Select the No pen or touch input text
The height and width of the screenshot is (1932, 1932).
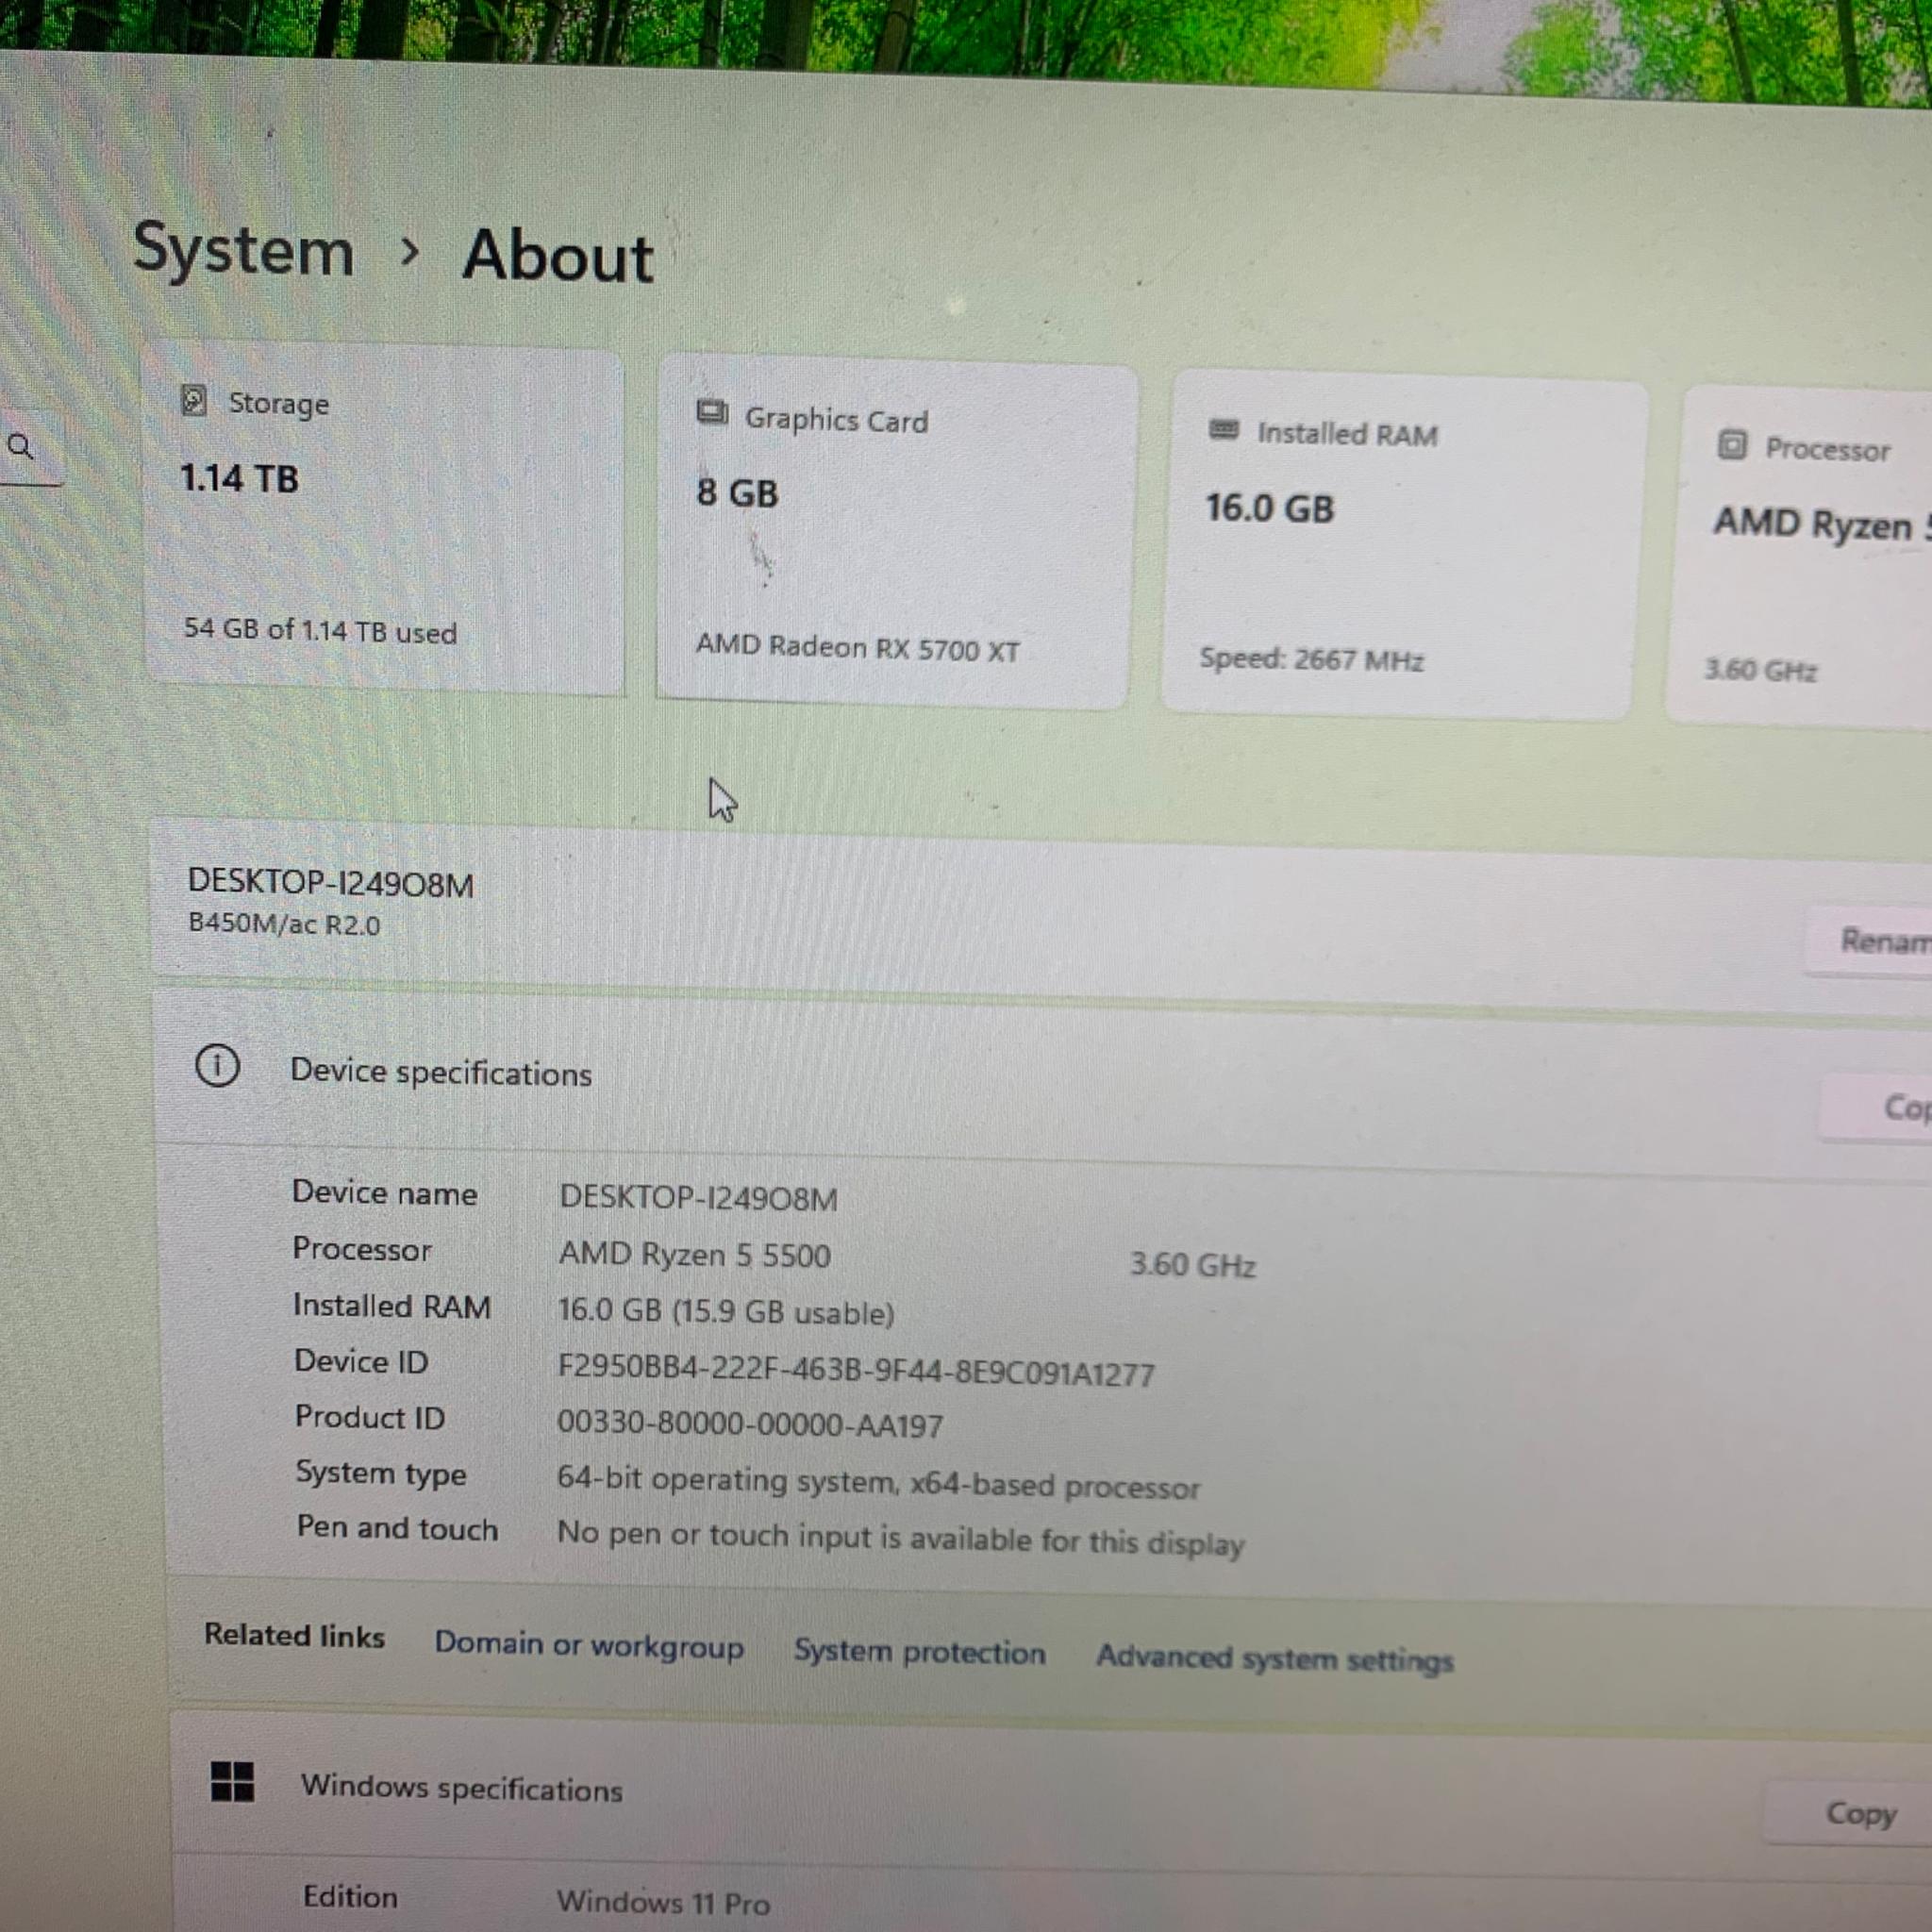pyautogui.click(x=900, y=1538)
